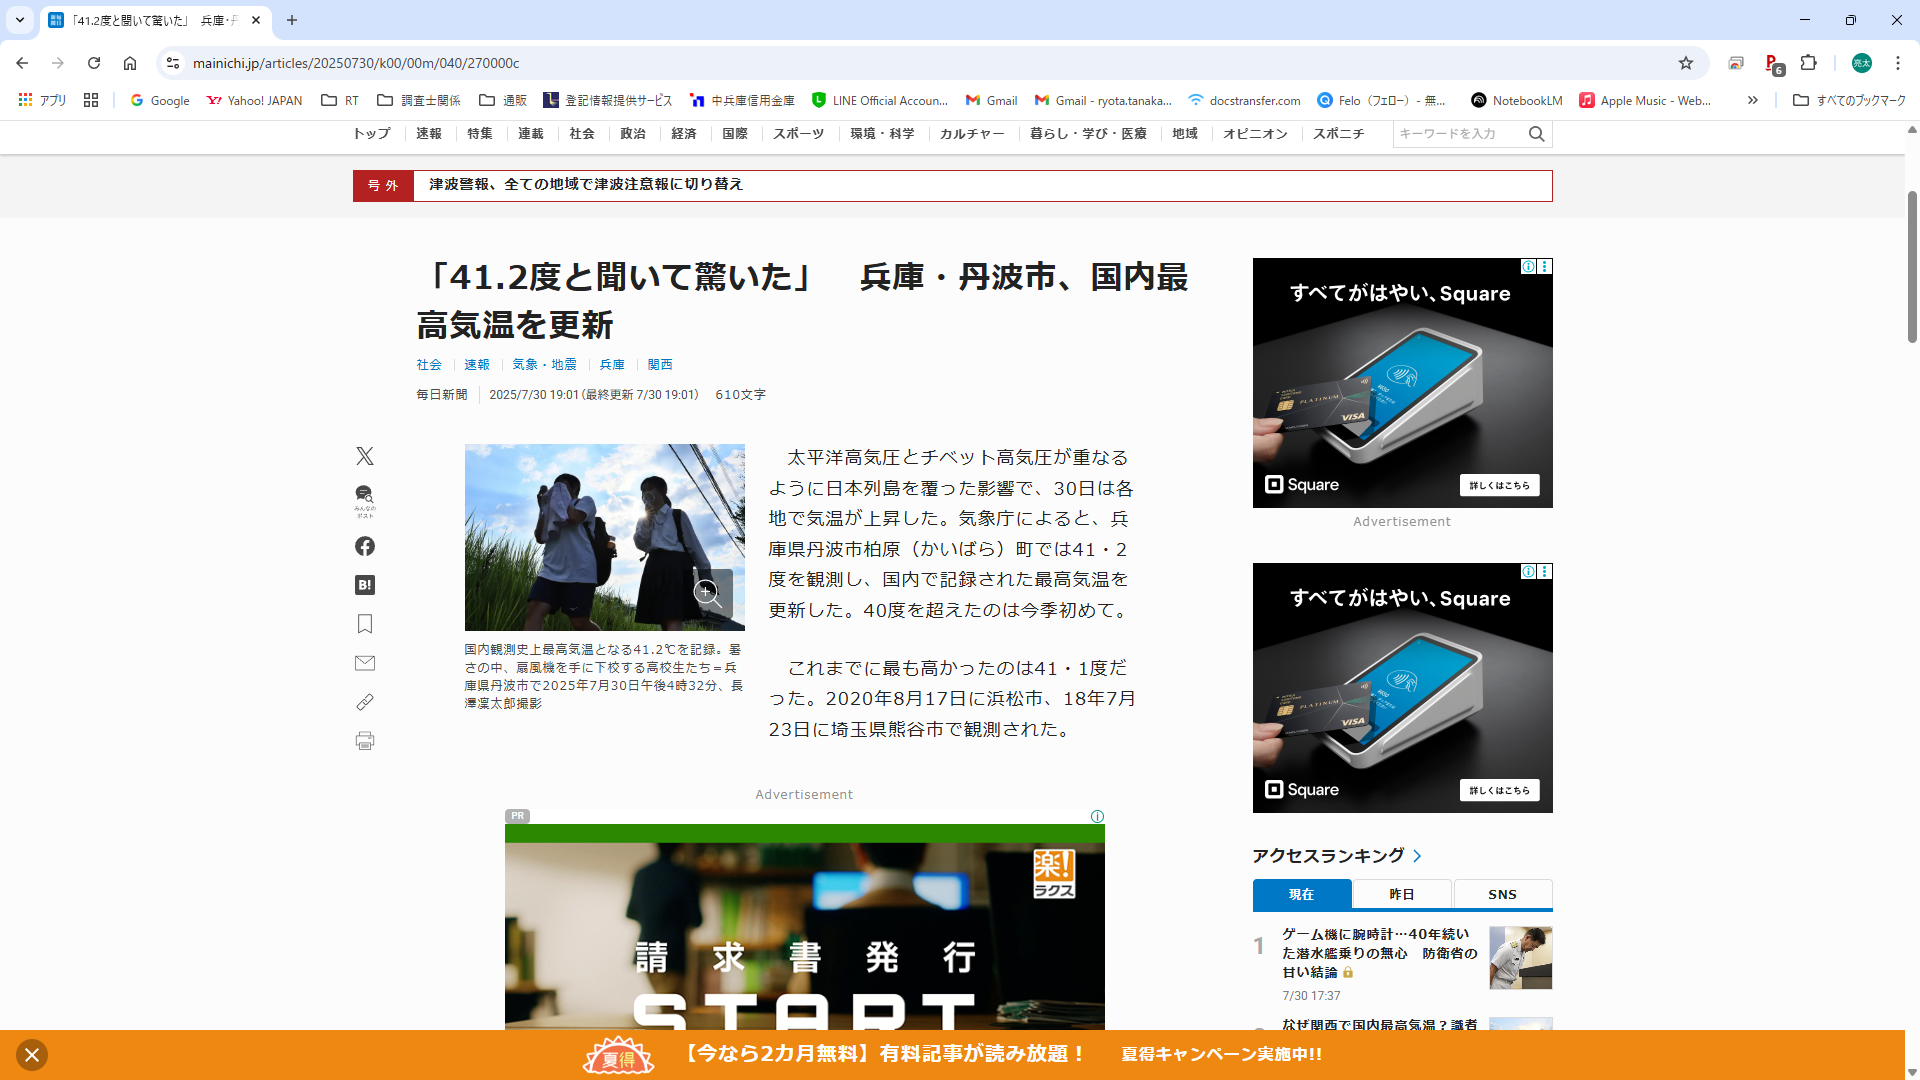Switch ranking to 昨日 tab
1920x1080 pixels.
(1402, 894)
